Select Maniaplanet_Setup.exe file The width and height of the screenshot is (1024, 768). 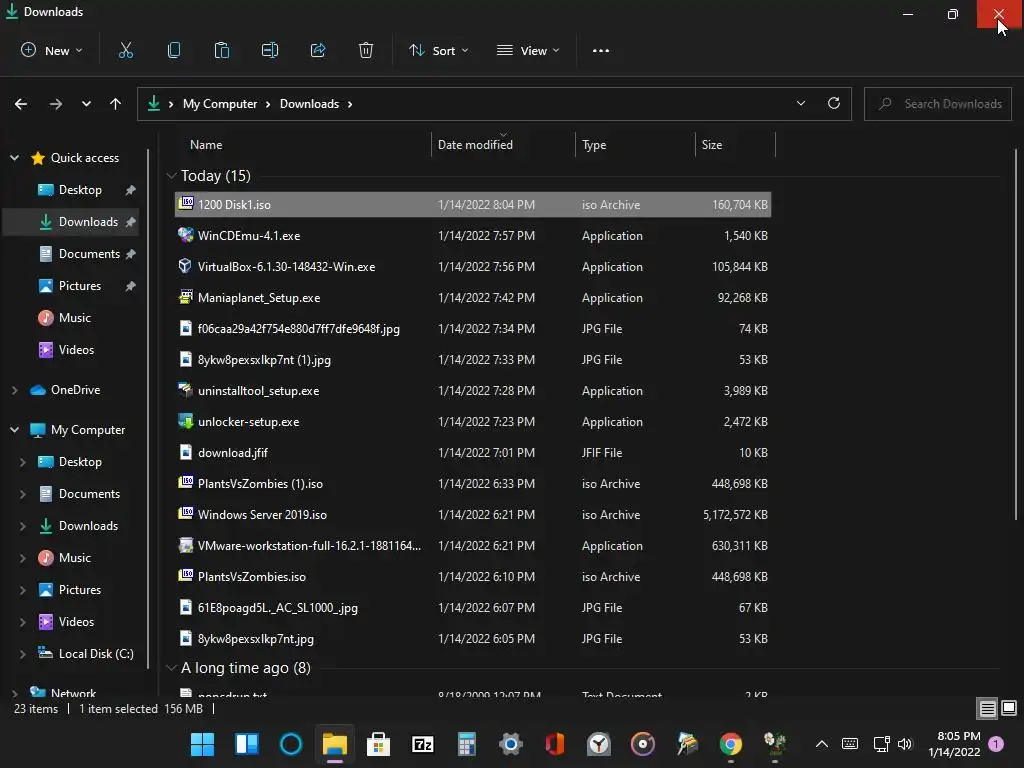[473, 298]
